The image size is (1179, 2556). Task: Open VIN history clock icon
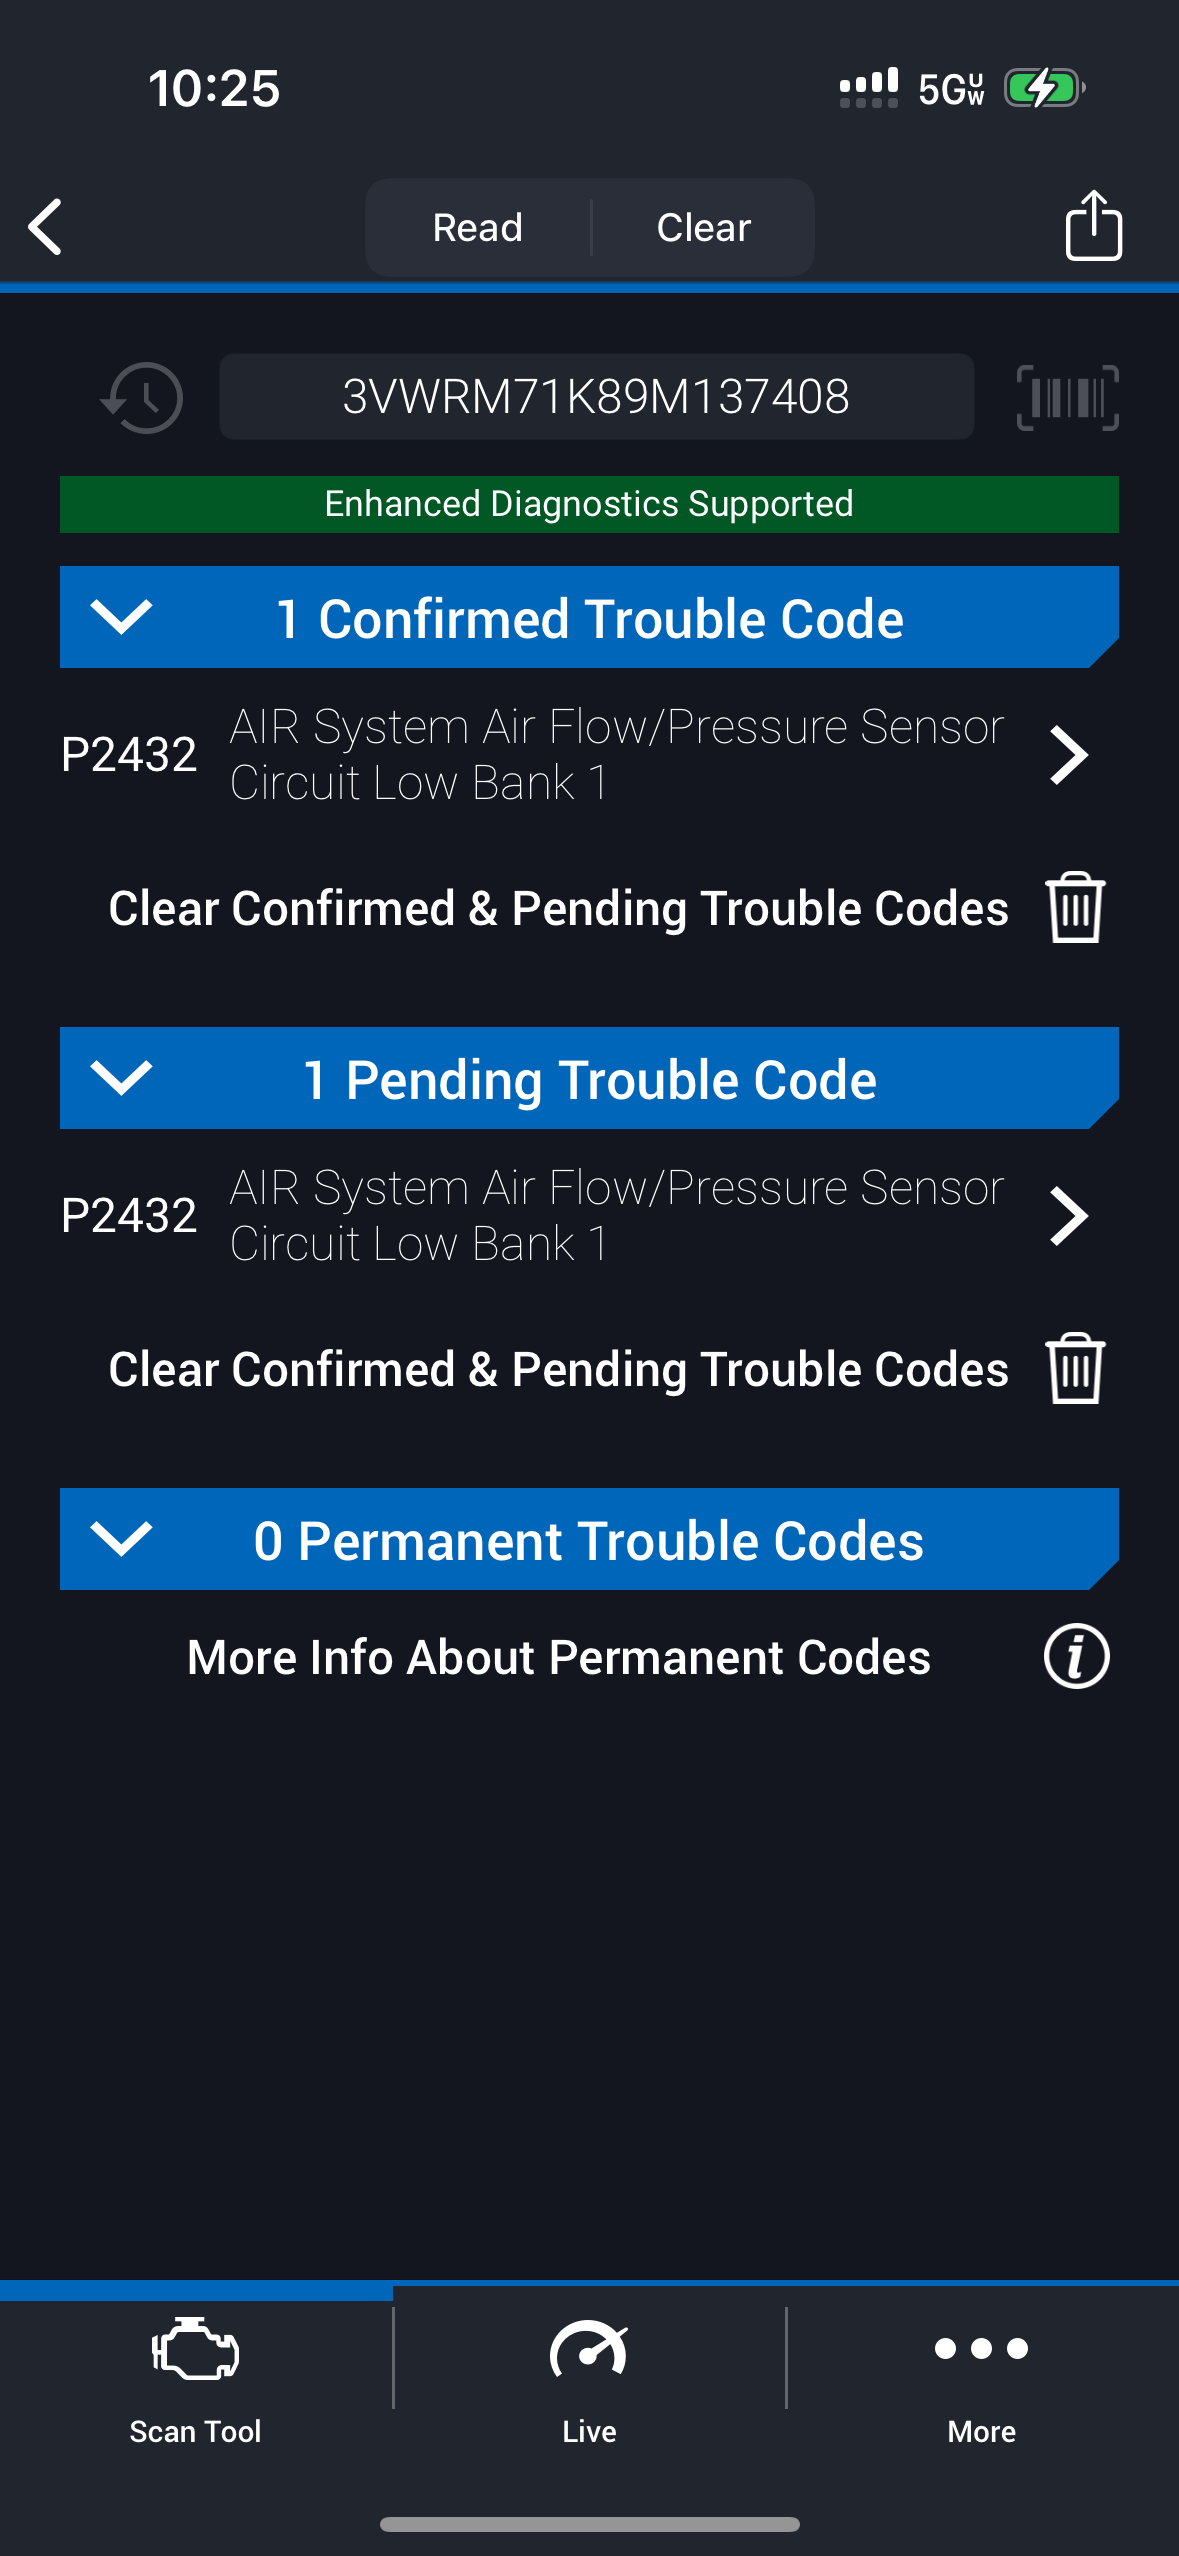[142, 398]
